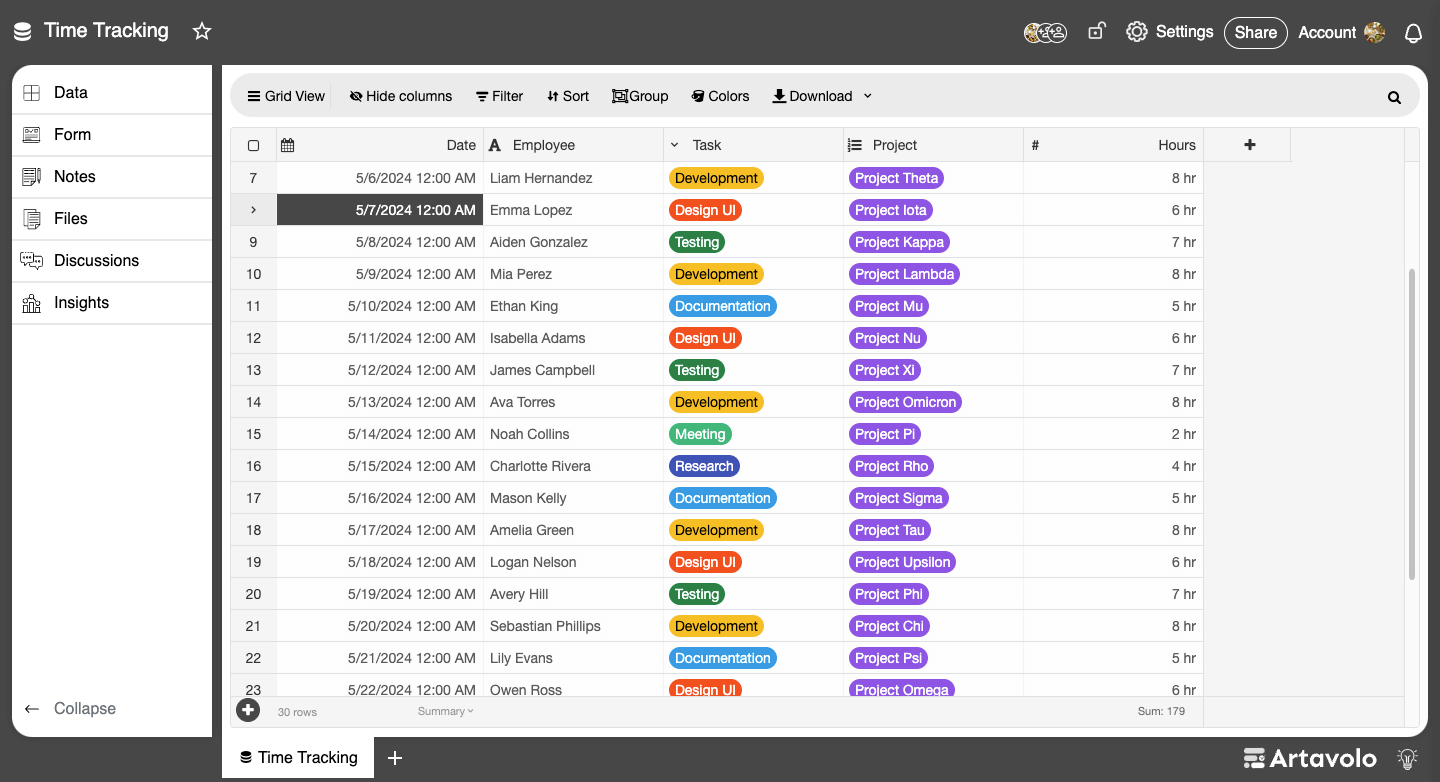1440x782 pixels.
Task: Open the Sort tool
Action: click(x=568, y=96)
